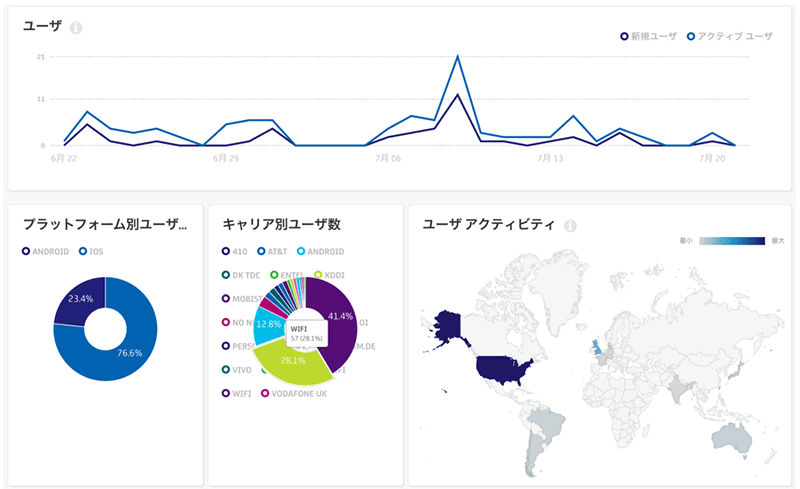800x489 pixels.
Task: Toggle the DK TDC carrier legend entry
Action: [241, 275]
